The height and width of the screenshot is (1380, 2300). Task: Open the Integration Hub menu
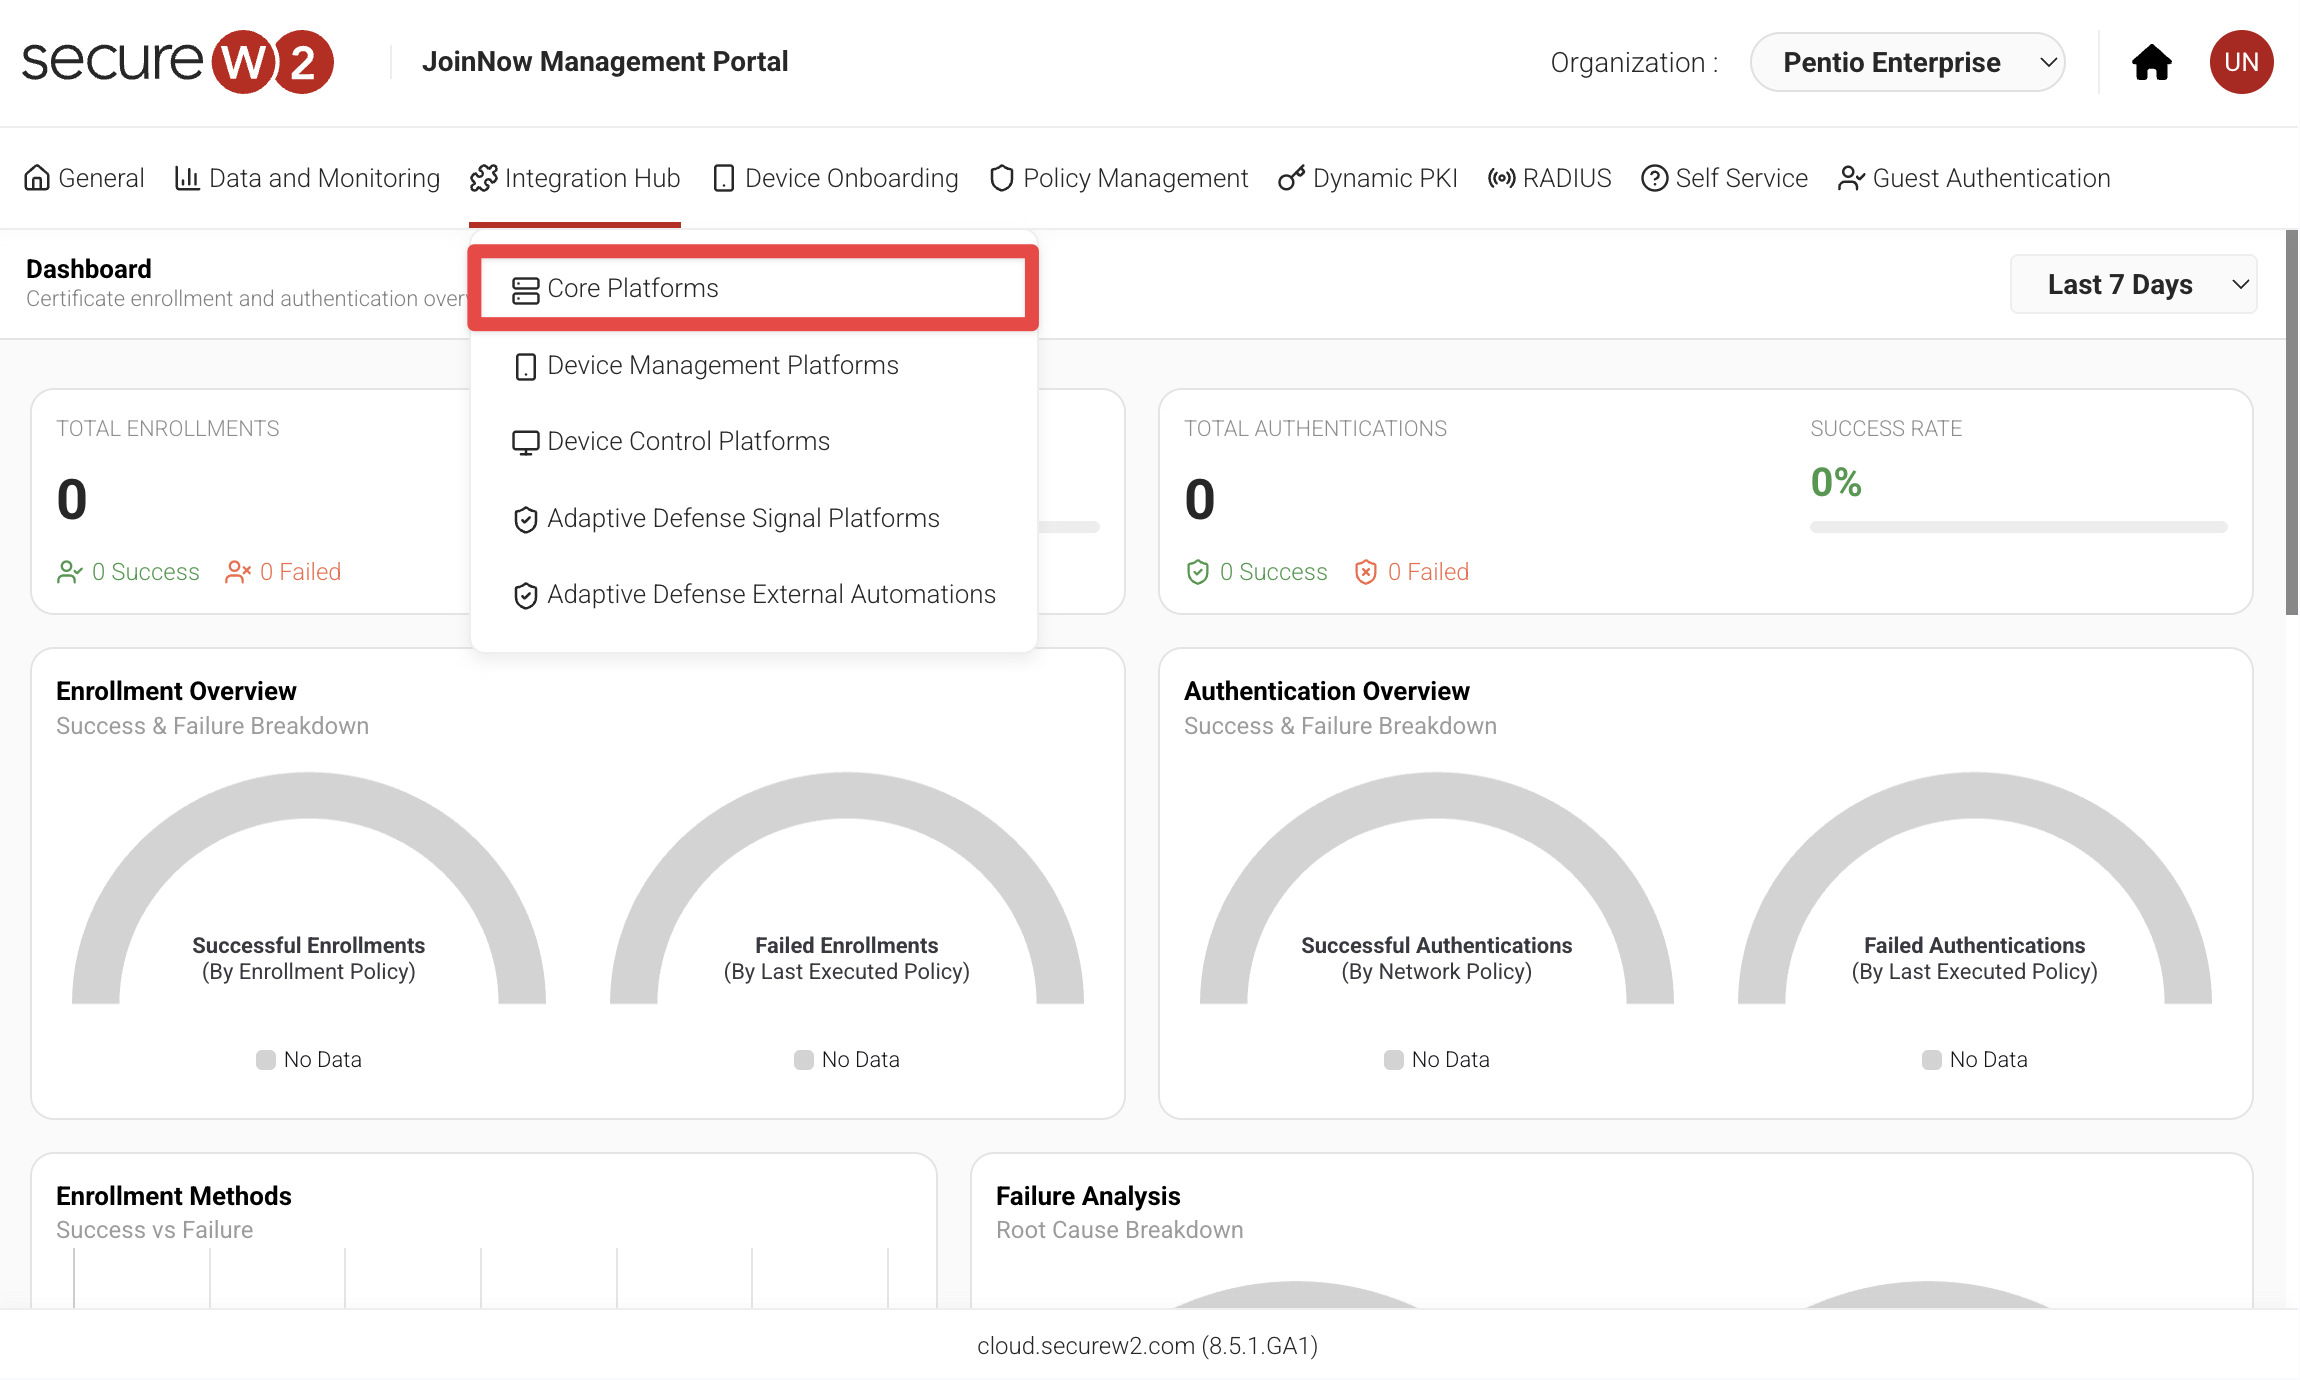(x=575, y=178)
